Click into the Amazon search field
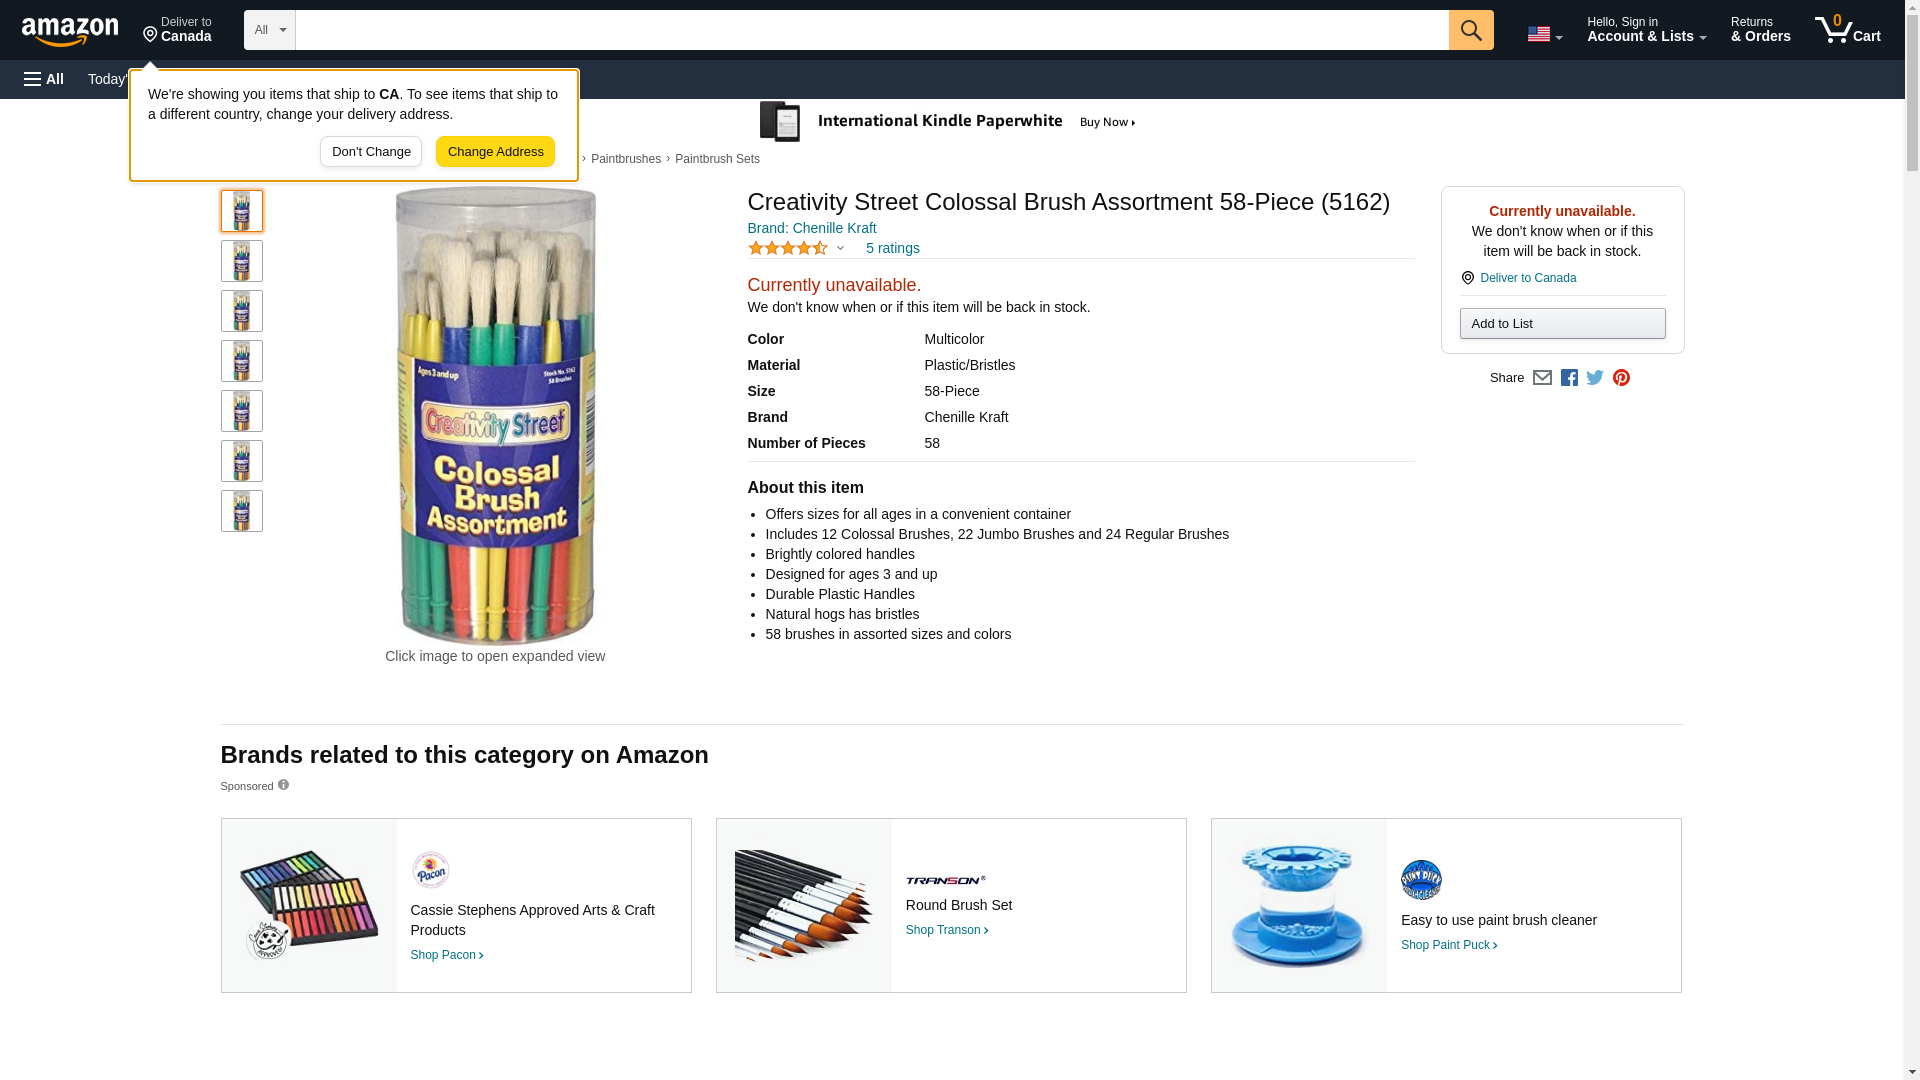This screenshot has height=1080, width=1920. 871,30
